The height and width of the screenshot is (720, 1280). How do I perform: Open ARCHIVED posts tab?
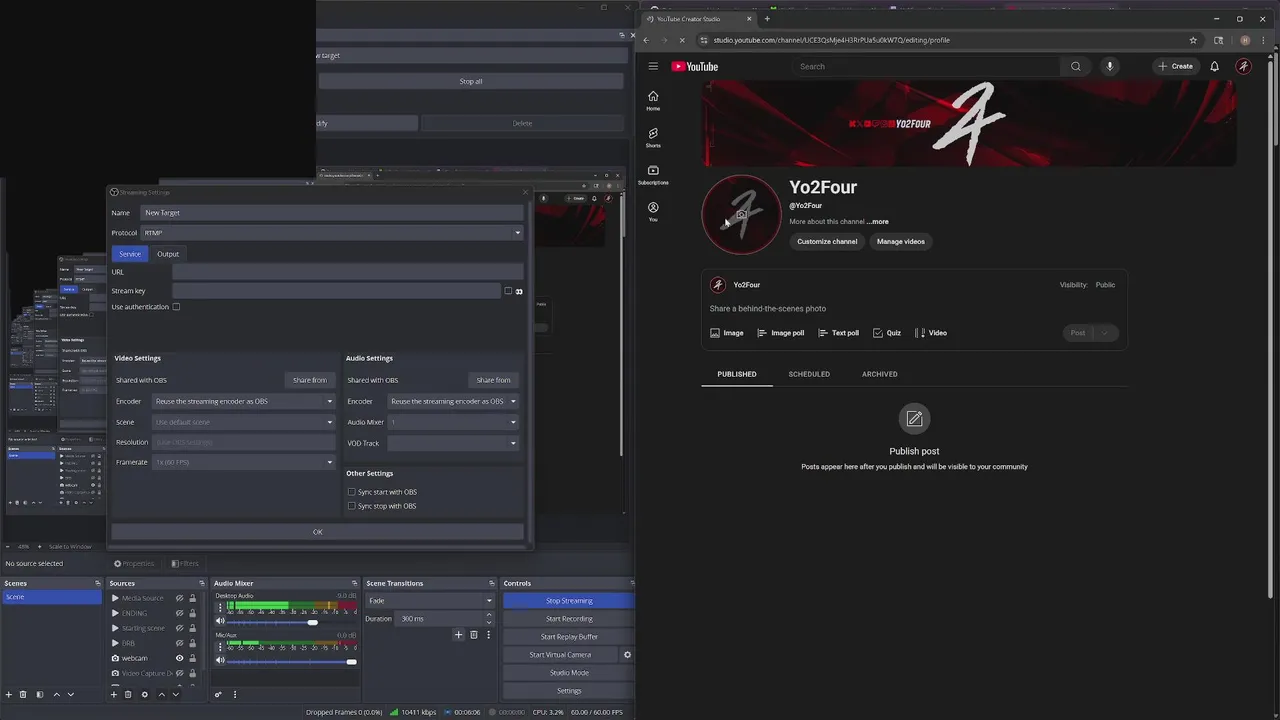[880, 374]
